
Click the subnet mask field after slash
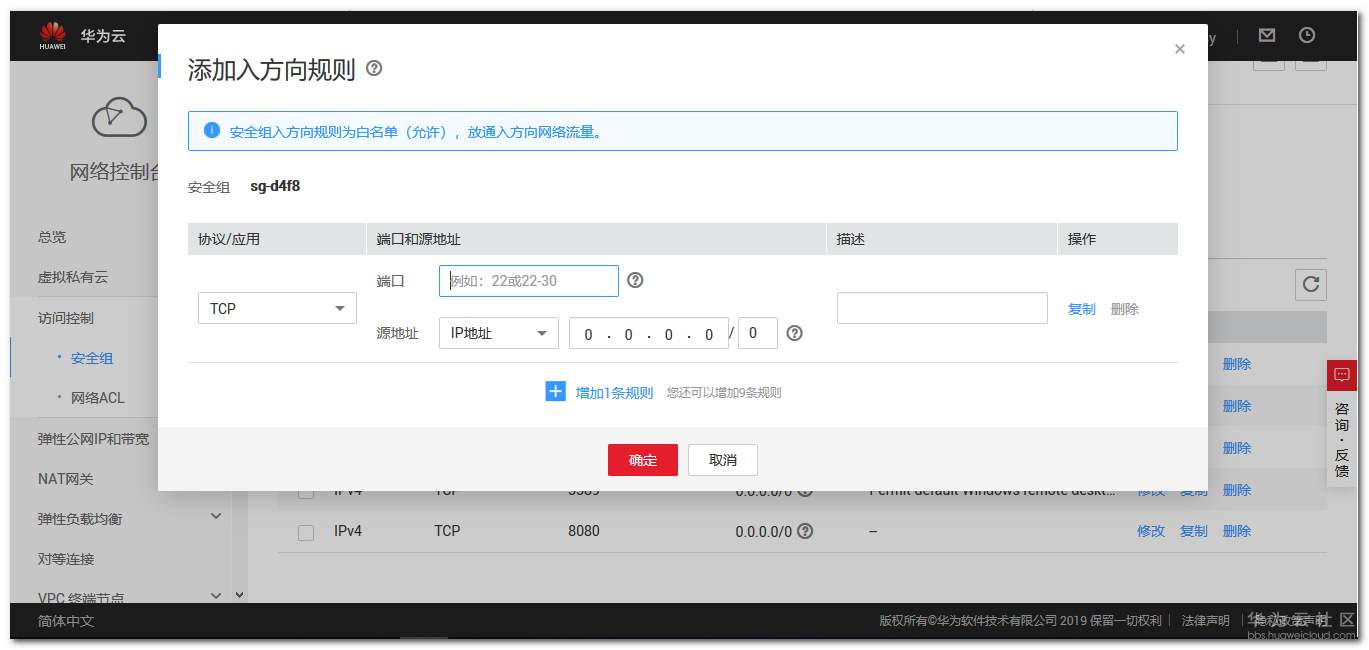pos(758,333)
